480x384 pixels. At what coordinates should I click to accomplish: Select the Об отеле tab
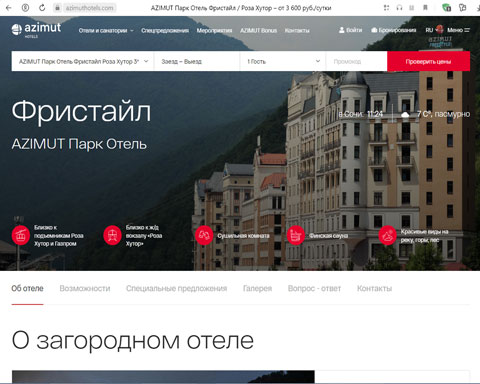click(x=27, y=288)
